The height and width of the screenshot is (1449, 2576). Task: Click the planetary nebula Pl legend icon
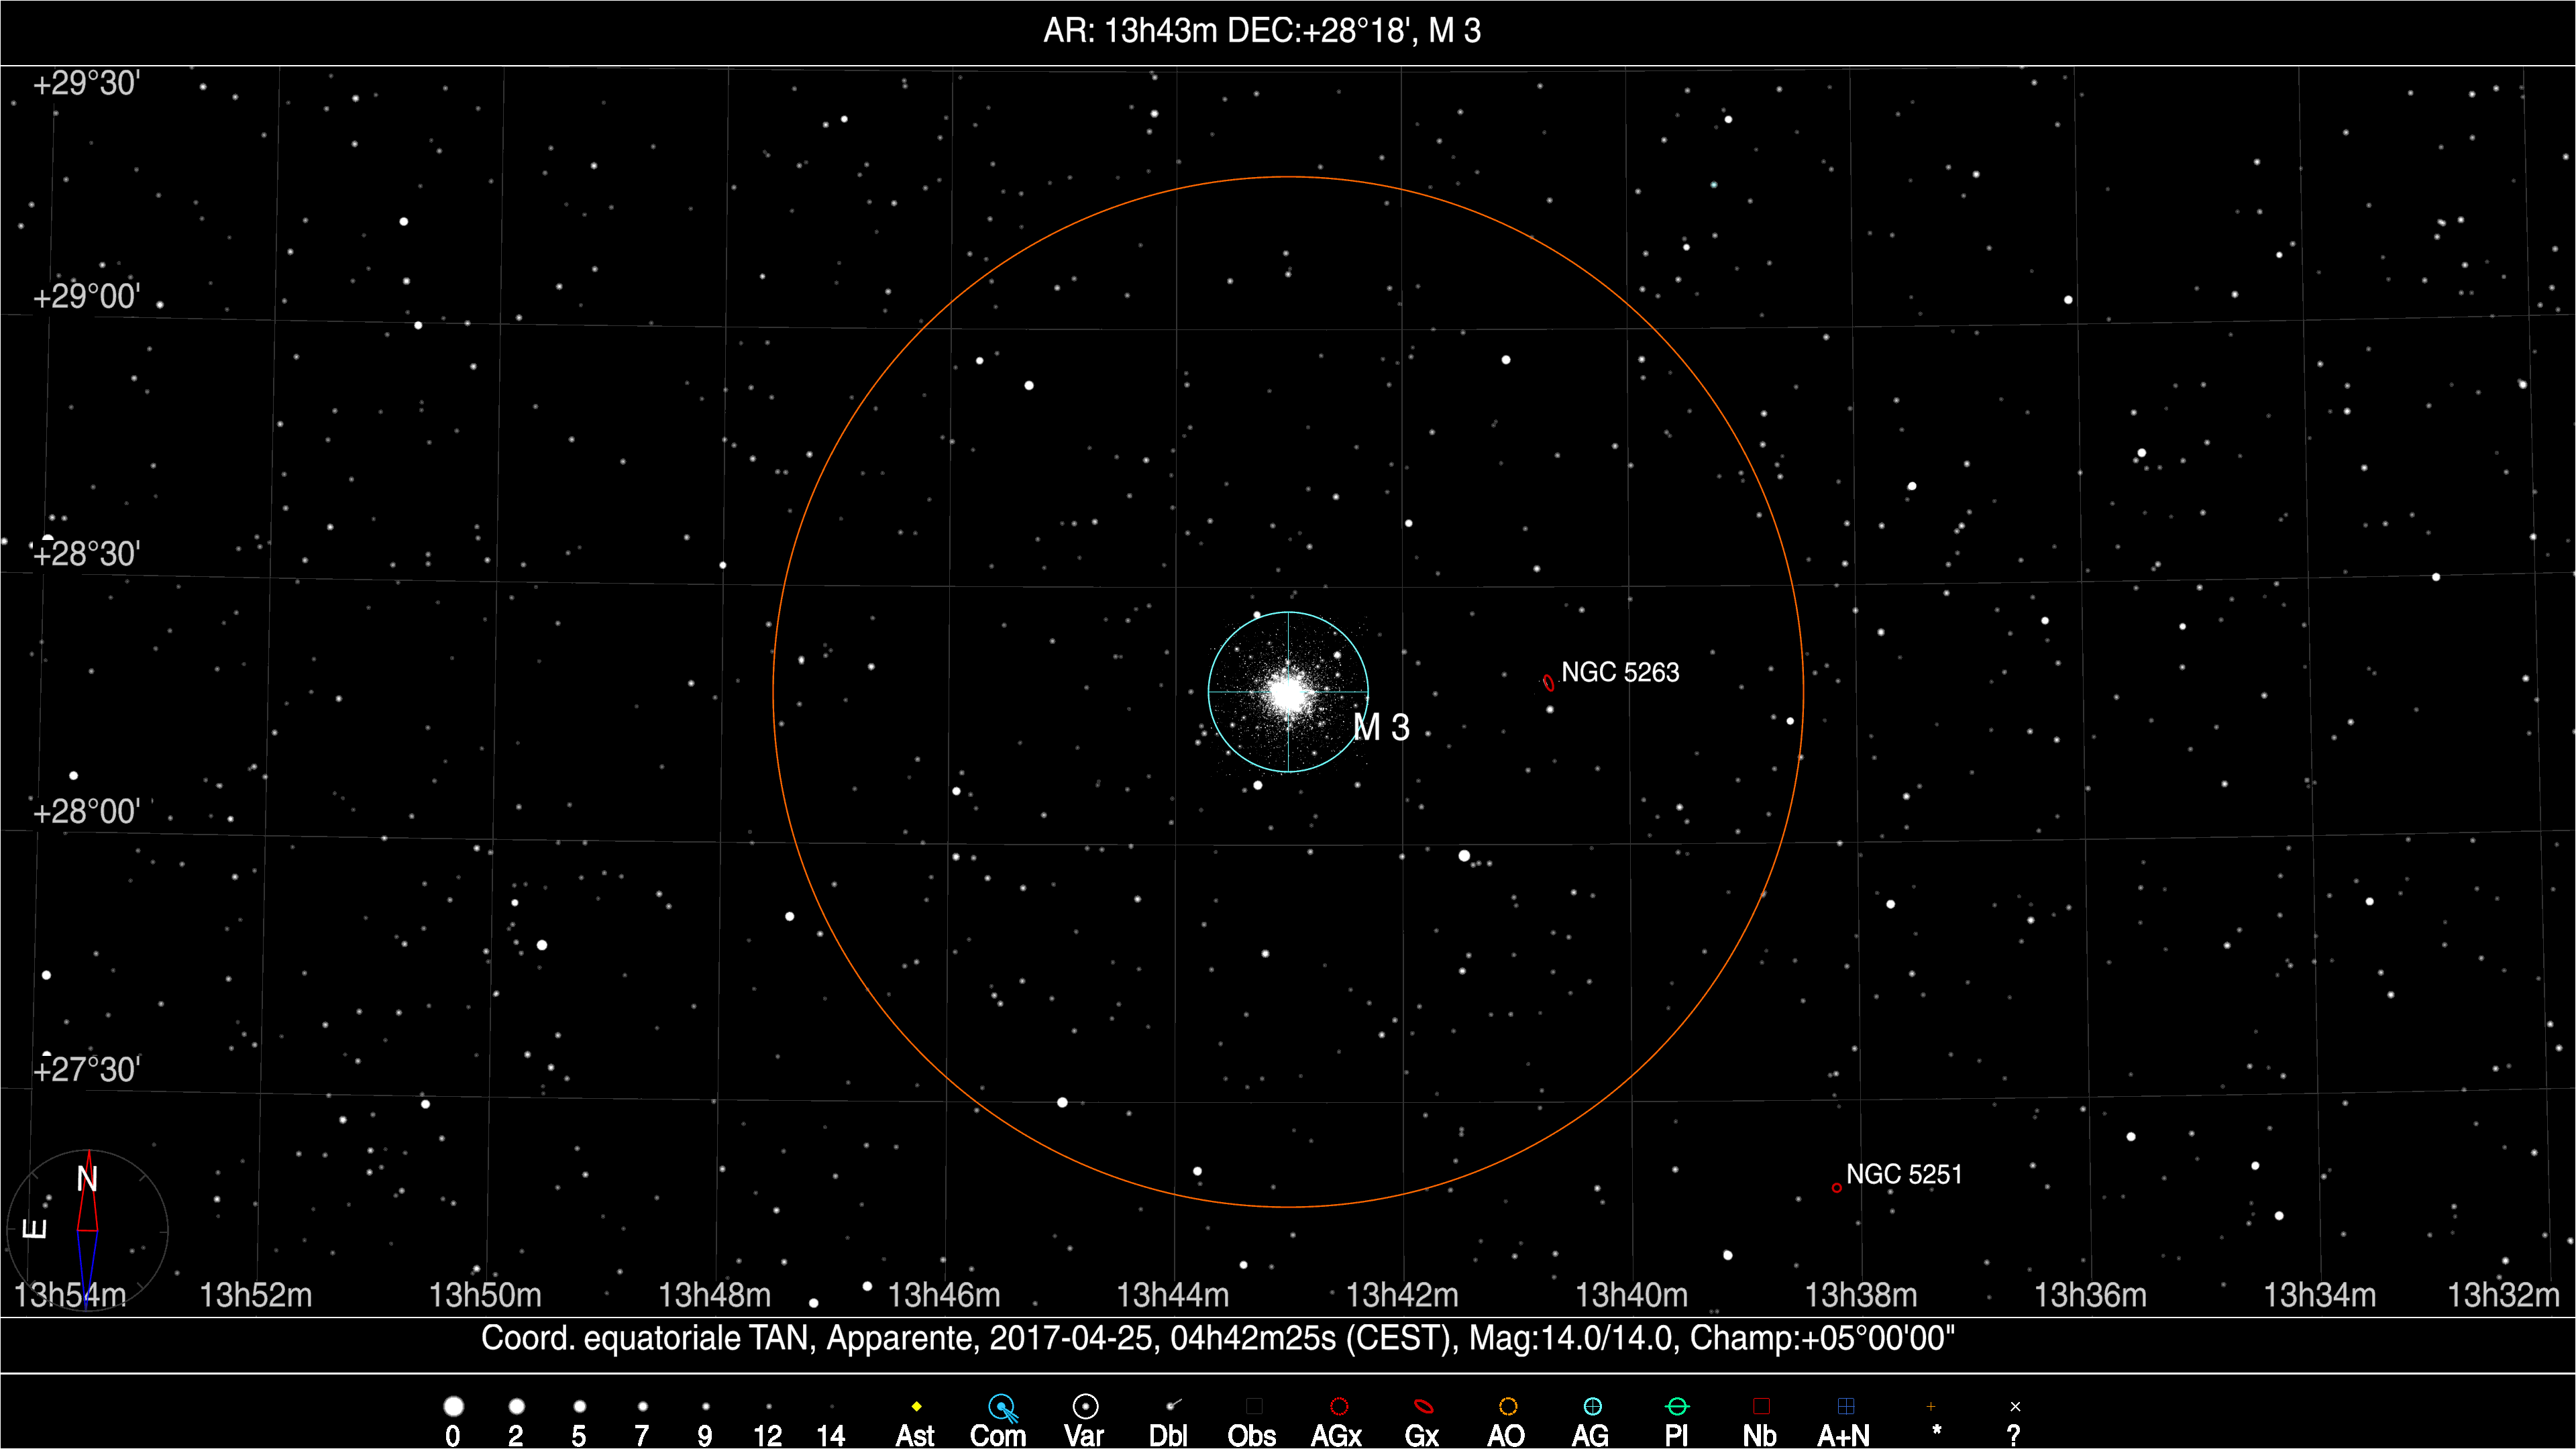[1677, 1406]
